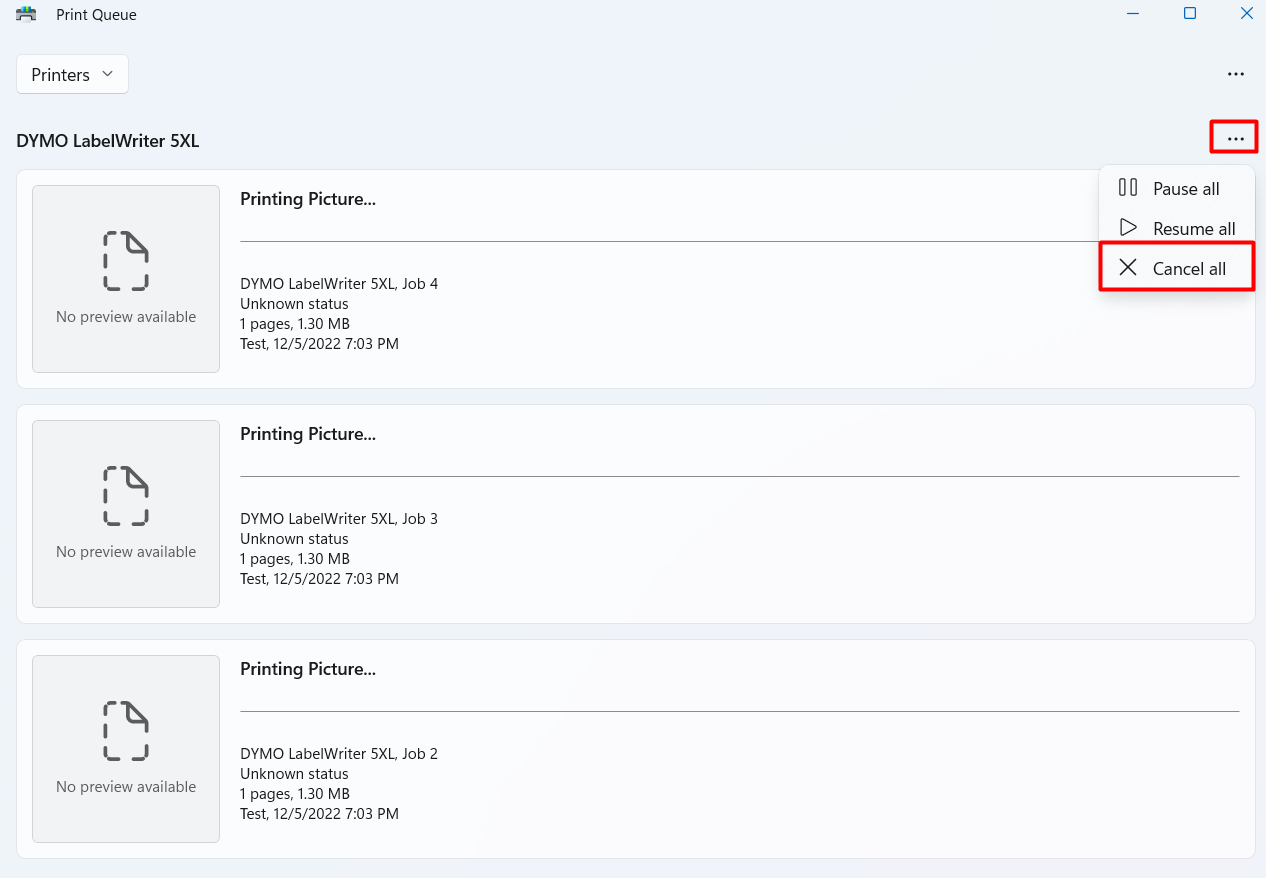Image resolution: width=1266 pixels, height=878 pixels.
Task: Maximize the Print Queue window
Action: [1190, 14]
